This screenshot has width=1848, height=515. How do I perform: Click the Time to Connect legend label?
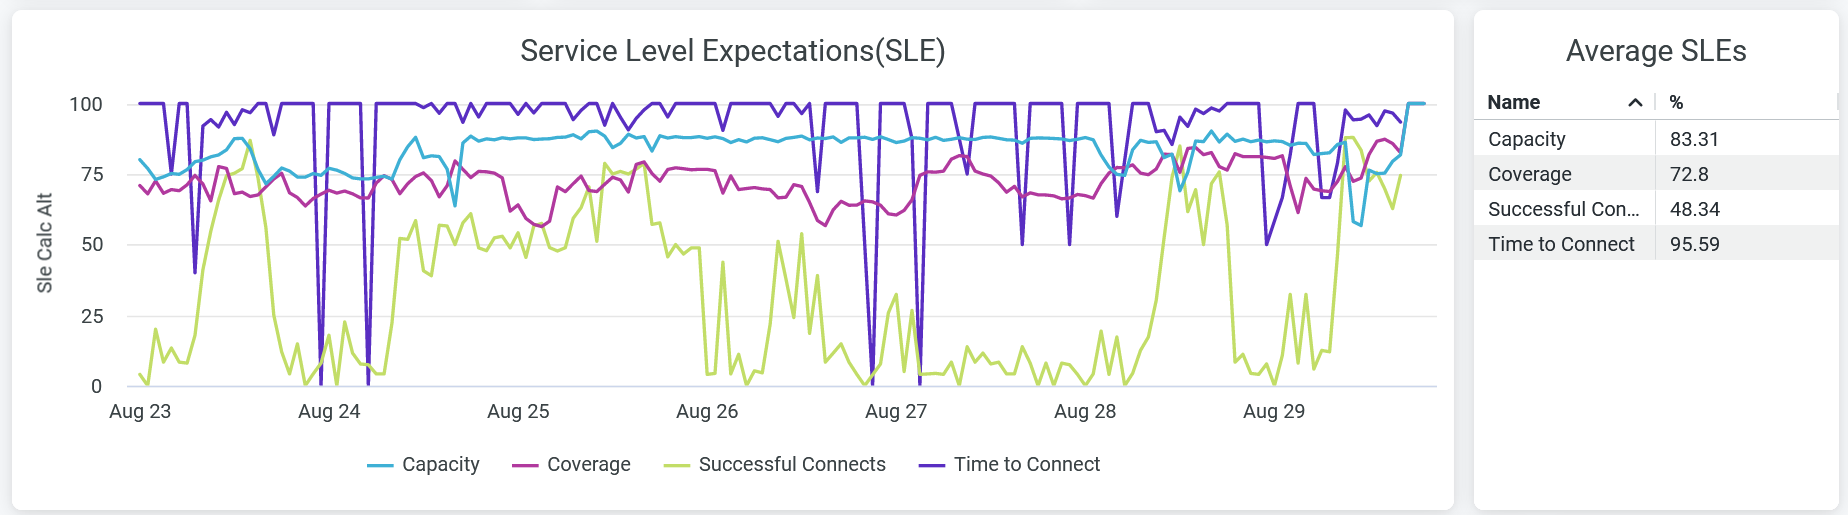coord(1026,464)
